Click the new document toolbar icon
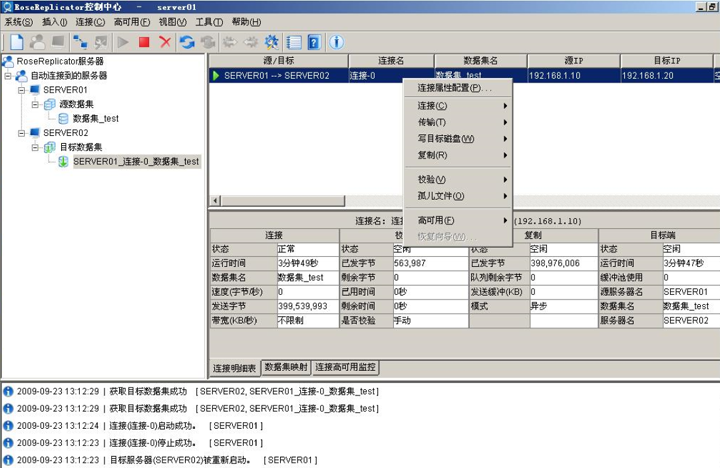Screen dimensions: 720x468 16,42
